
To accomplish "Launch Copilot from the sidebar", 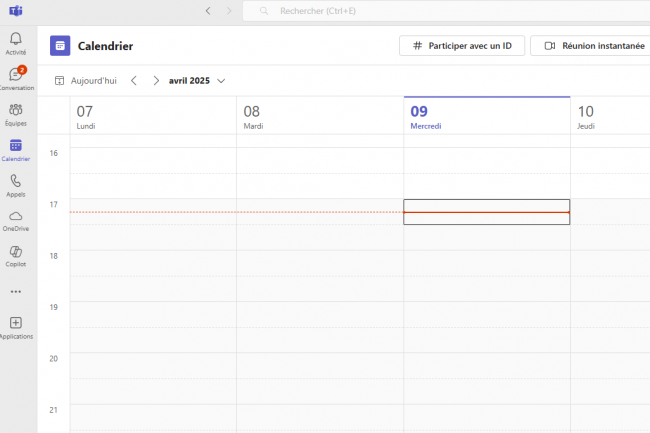I will click(x=15, y=255).
